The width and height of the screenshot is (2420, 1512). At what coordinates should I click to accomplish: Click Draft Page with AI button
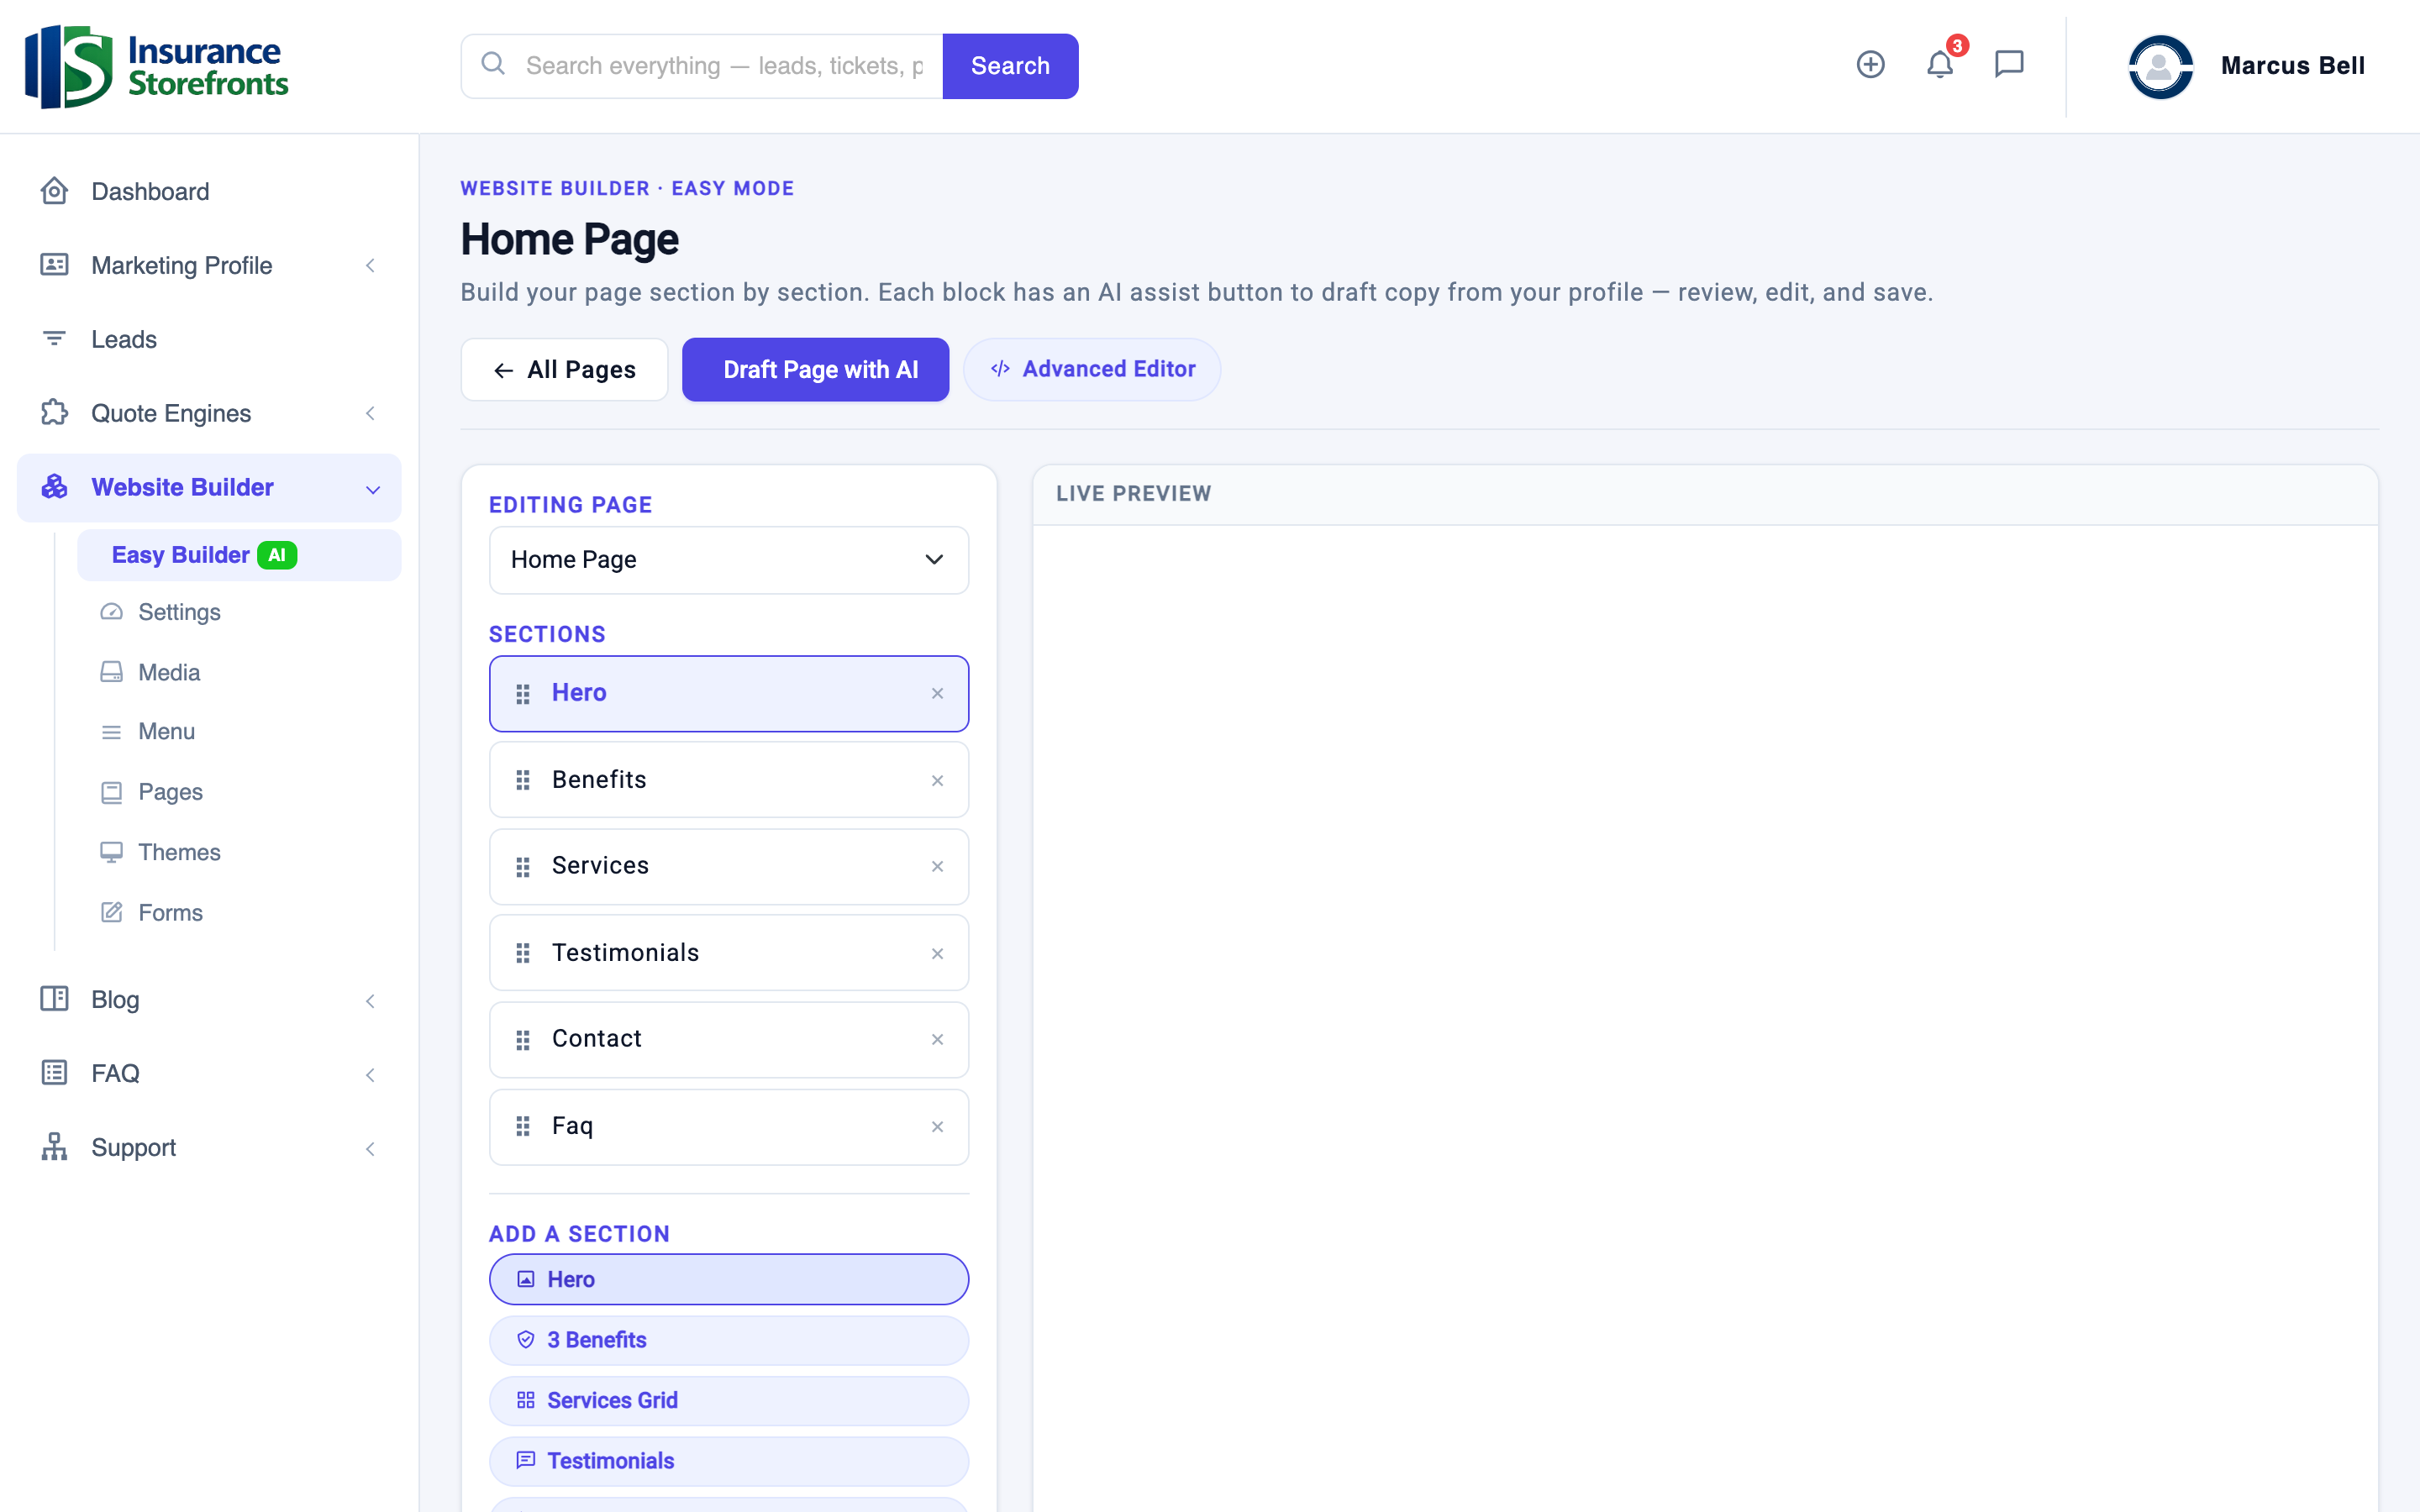click(815, 370)
